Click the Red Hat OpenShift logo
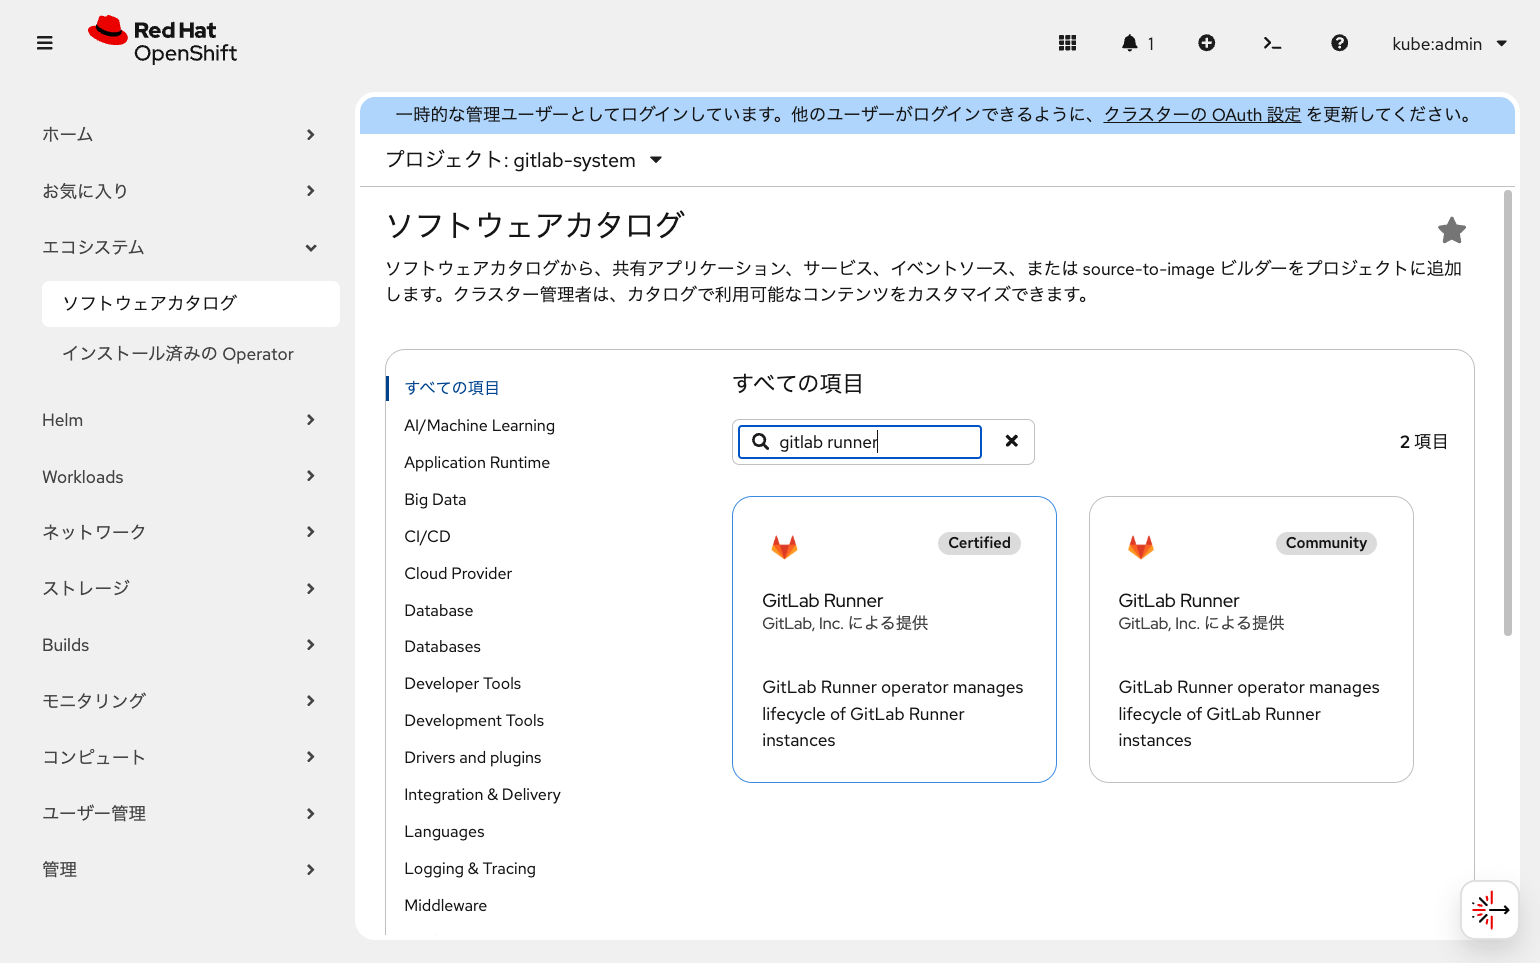Image resolution: width=1540 pixels, height=963 pixels. pyautogui.click(x=163, y=40)
